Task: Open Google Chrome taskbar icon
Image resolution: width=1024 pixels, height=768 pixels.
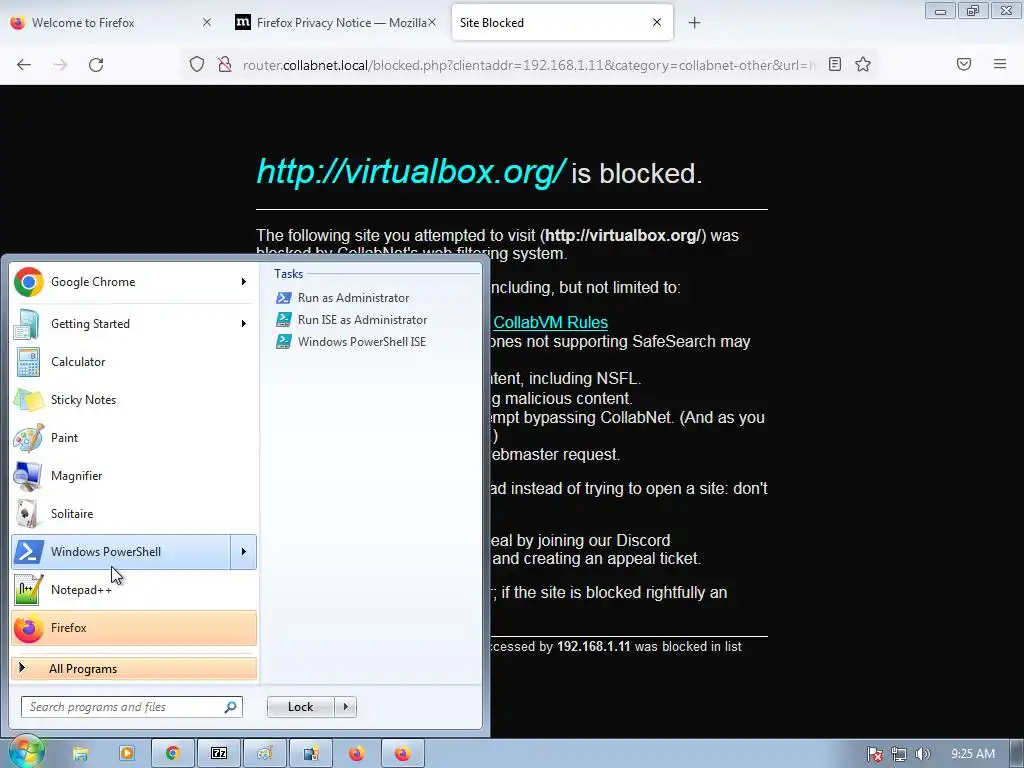Action: [172, 754]
